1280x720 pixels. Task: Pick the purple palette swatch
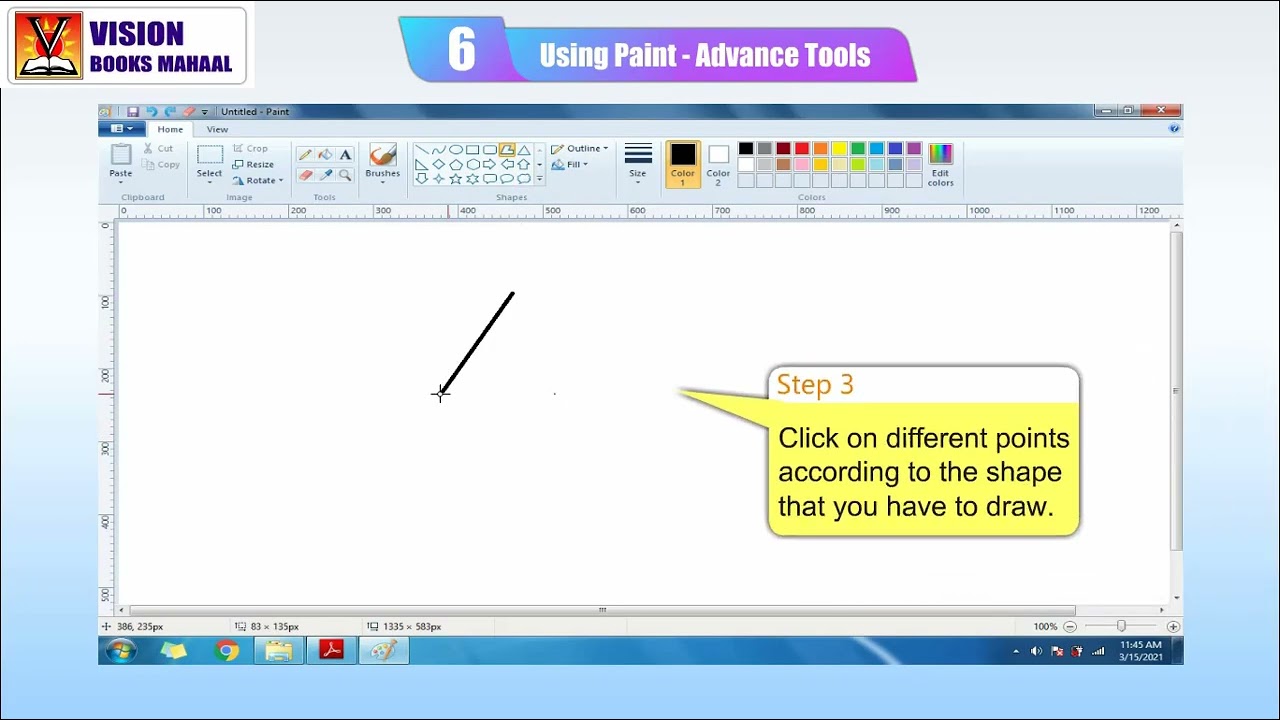pos(914,149)
